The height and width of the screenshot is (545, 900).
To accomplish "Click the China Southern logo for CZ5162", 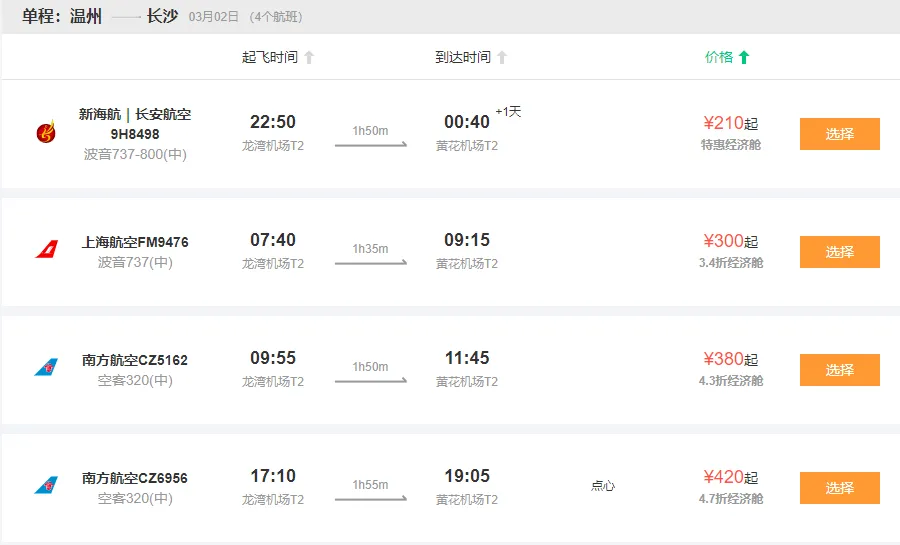I will click(46, 368).
